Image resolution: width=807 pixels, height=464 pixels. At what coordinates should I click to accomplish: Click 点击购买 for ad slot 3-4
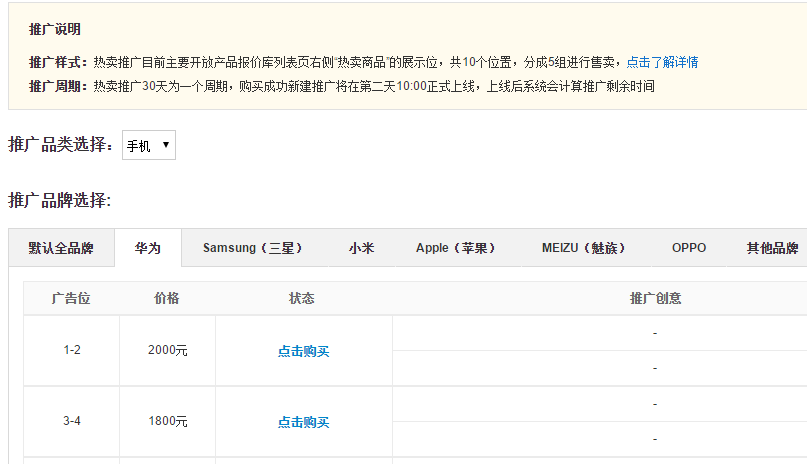303,422
